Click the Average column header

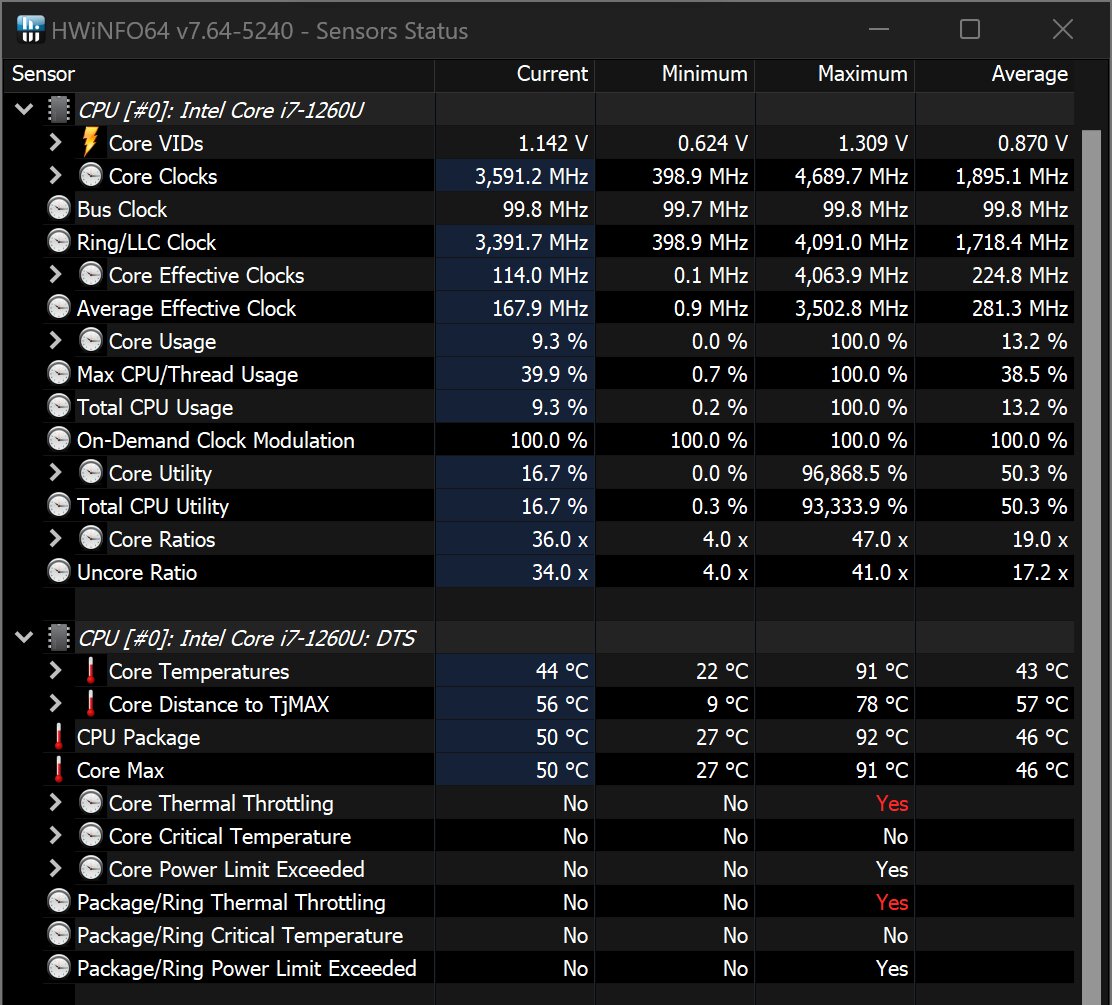tap(994, 74)
